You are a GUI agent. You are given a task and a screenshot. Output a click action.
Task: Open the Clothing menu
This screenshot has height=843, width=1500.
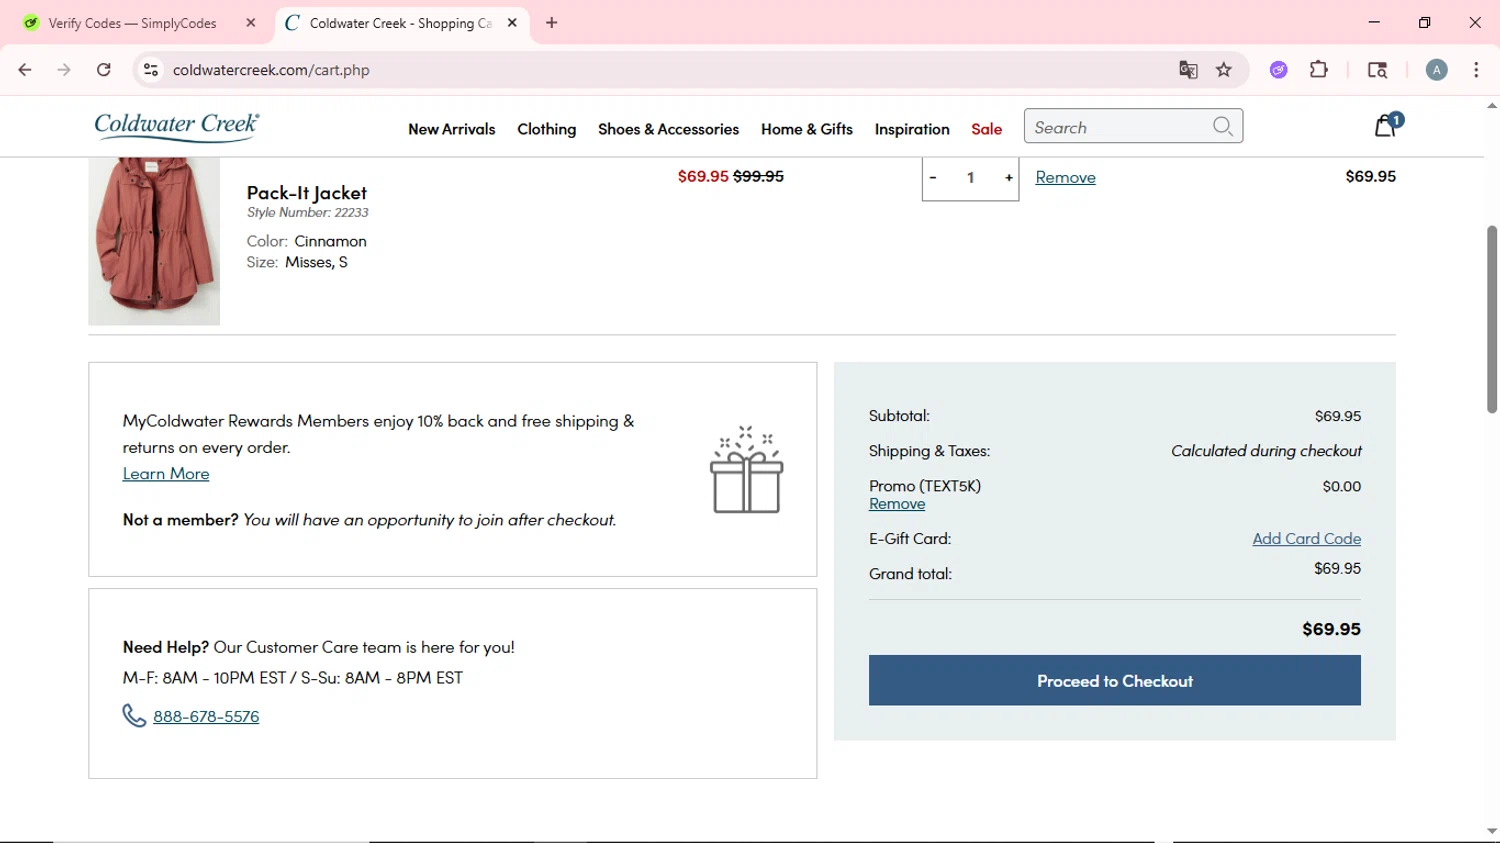click(547, 129)
